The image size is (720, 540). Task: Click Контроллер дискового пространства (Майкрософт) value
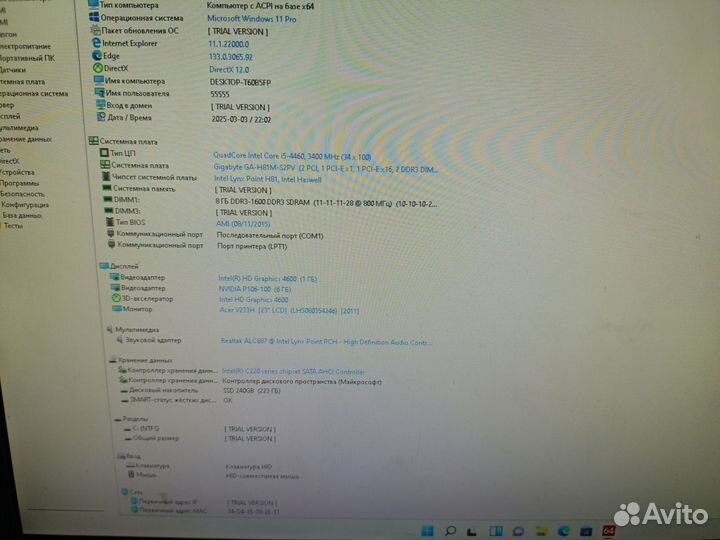click(x=302, y=381)
